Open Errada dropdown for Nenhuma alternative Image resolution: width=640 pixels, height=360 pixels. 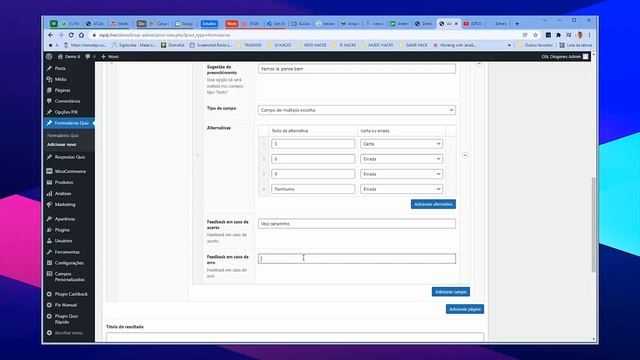click(x=402, y=189)
